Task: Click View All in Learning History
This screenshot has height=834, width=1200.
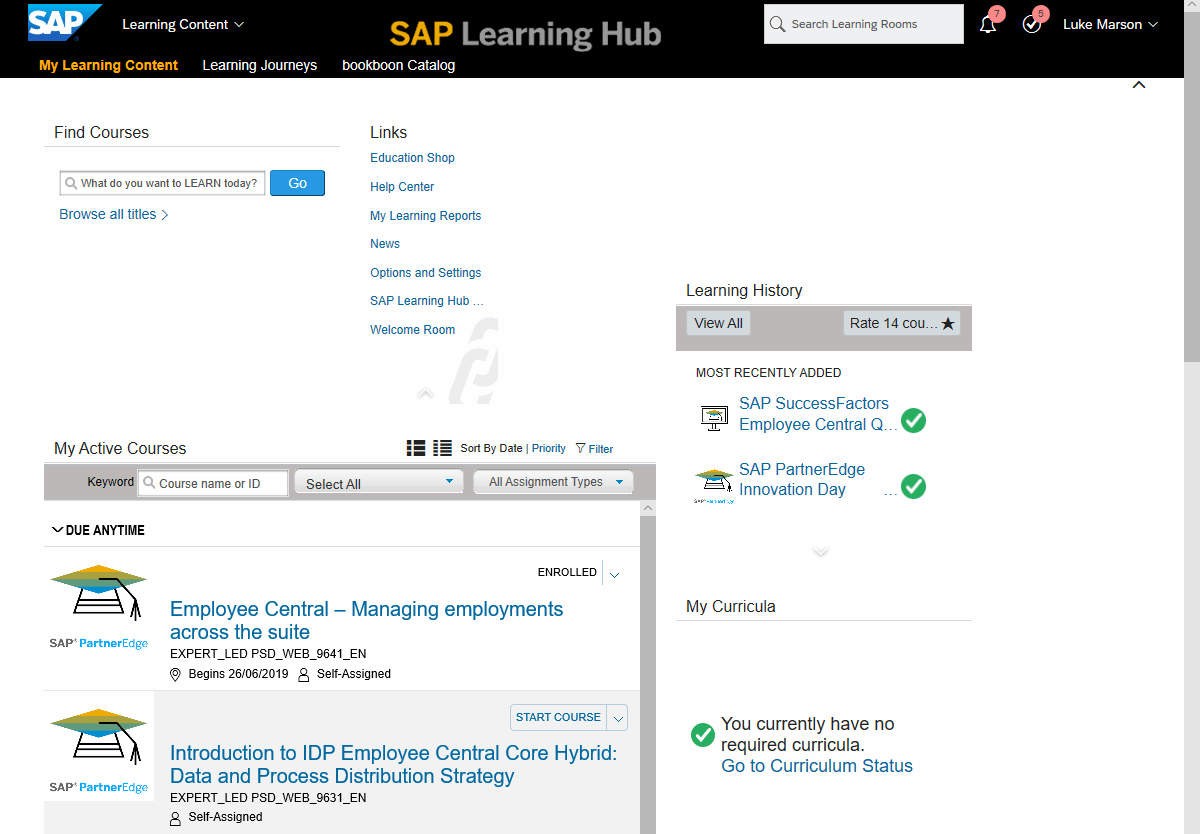Action: 717,323
